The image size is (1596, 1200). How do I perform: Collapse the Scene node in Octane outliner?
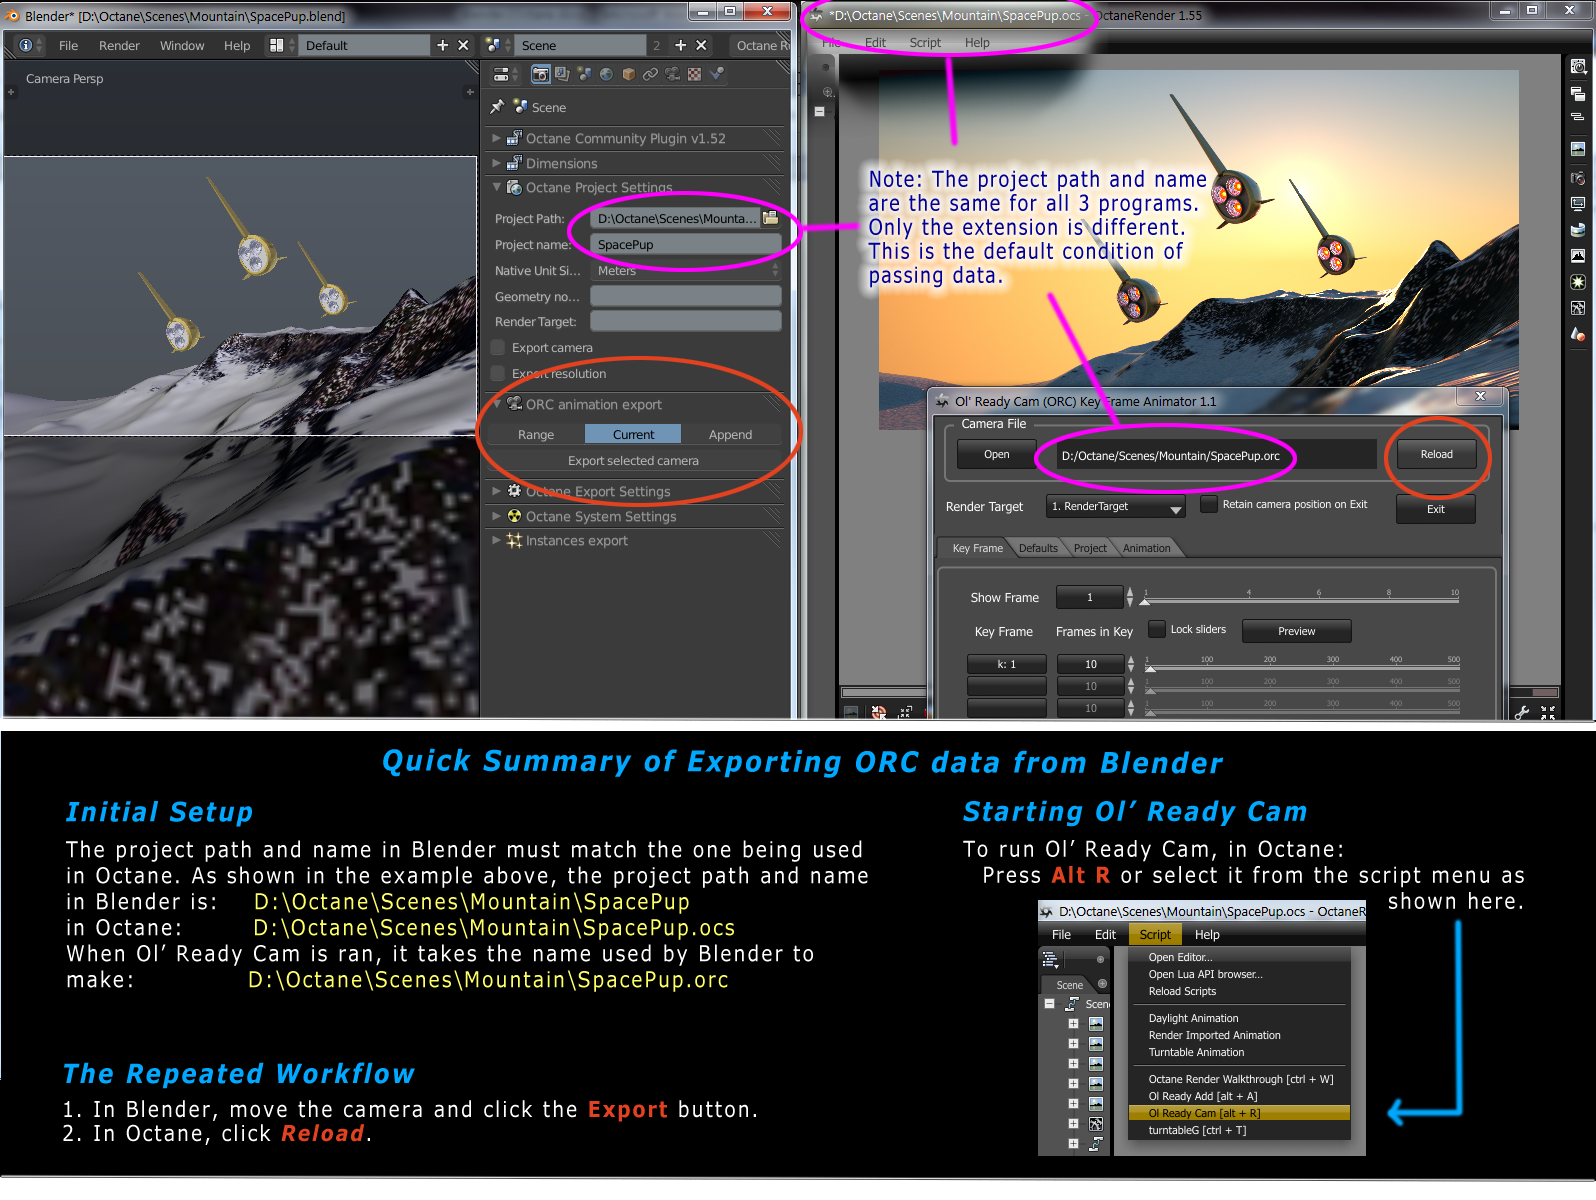coord(1049,1004)
